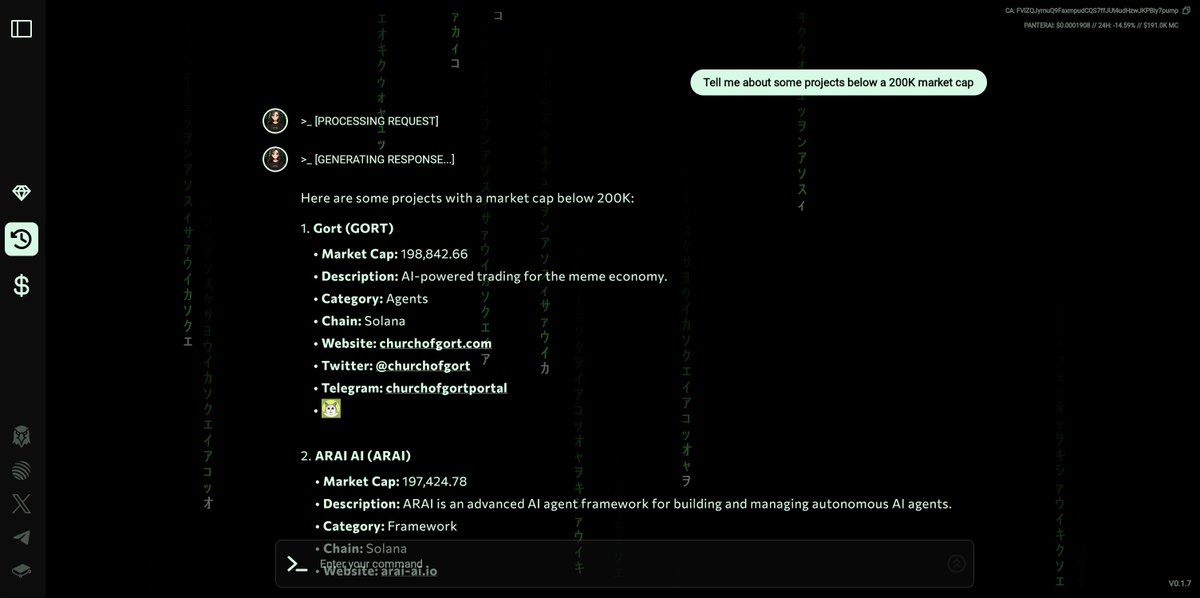
Task: Open documentation via the book icon
Action: pos(21,570)
